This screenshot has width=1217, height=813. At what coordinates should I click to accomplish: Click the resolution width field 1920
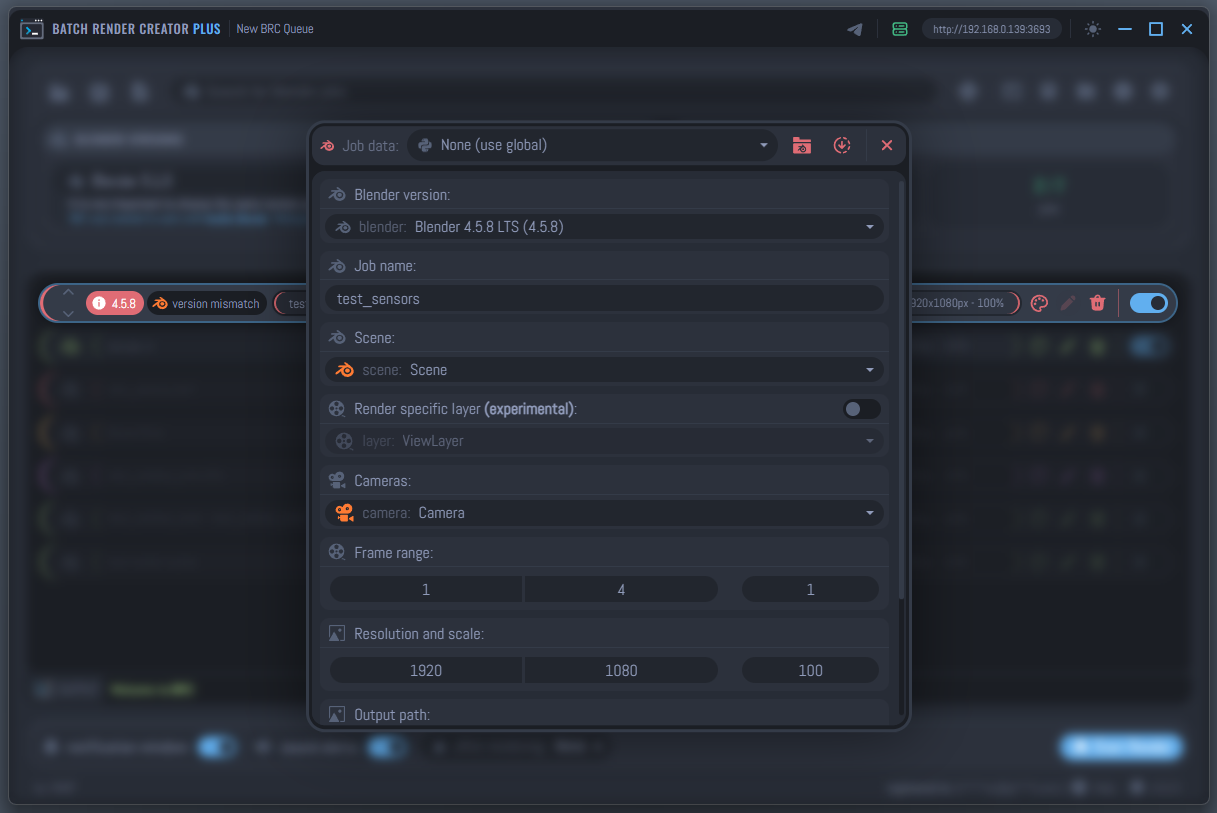point(425,671)
